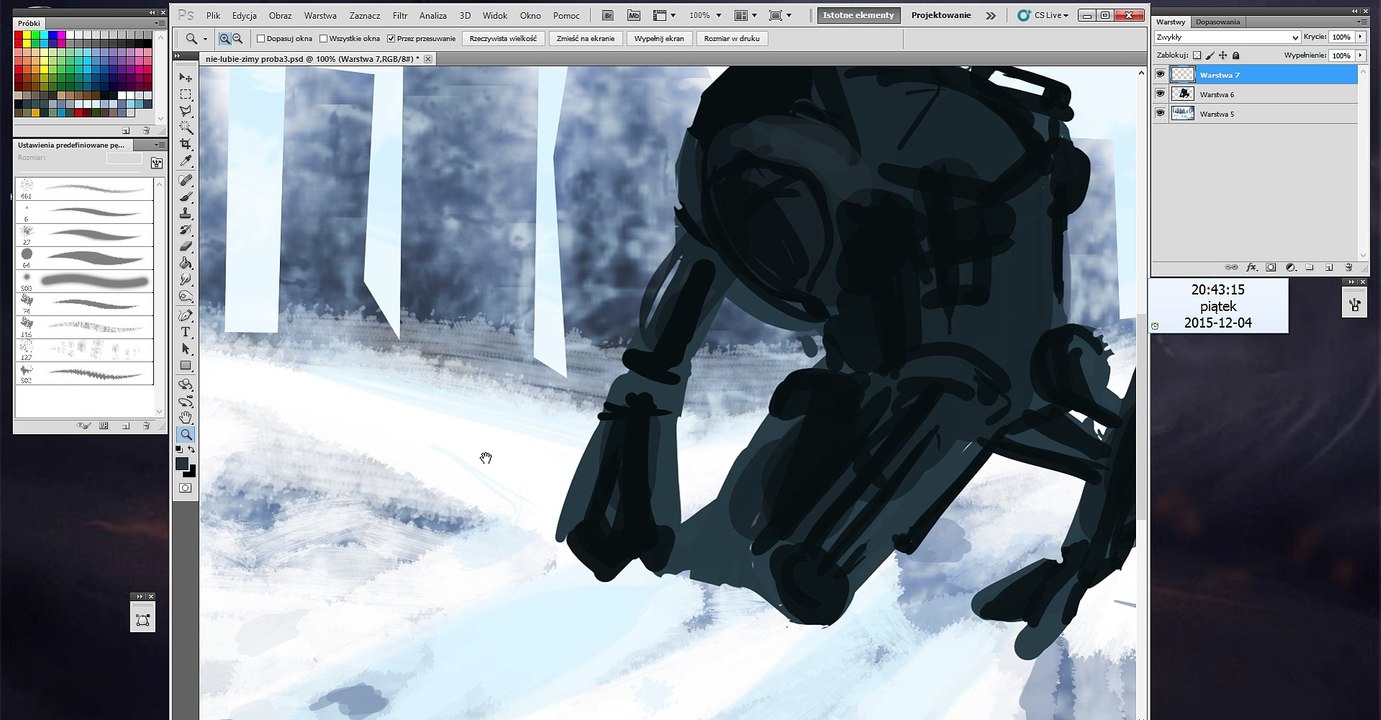The width and height of the screenshot is (1381, 720).
Task: Select the Move tool
Action: pyautogui.click(x=185, y=77)
